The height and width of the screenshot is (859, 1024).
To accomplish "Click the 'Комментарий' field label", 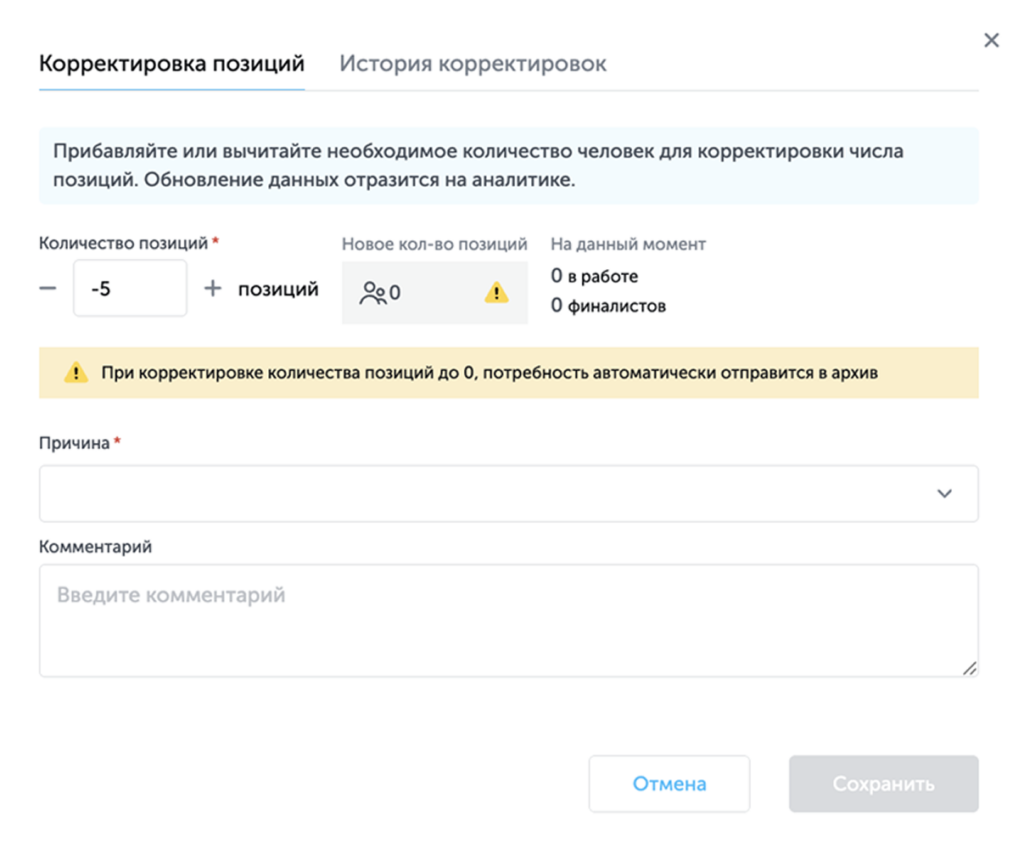I will pyautogui.click(x=95, y=547).
